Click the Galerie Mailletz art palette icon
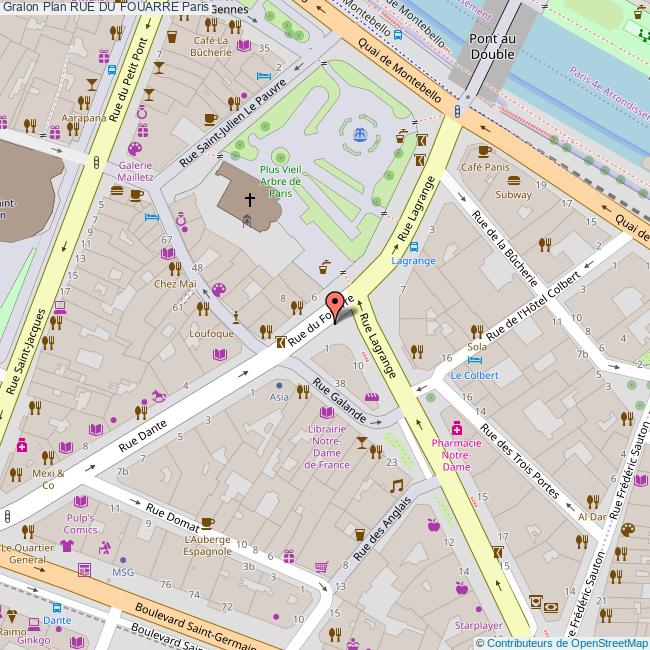Screen dimensions: 650x650 134,150
